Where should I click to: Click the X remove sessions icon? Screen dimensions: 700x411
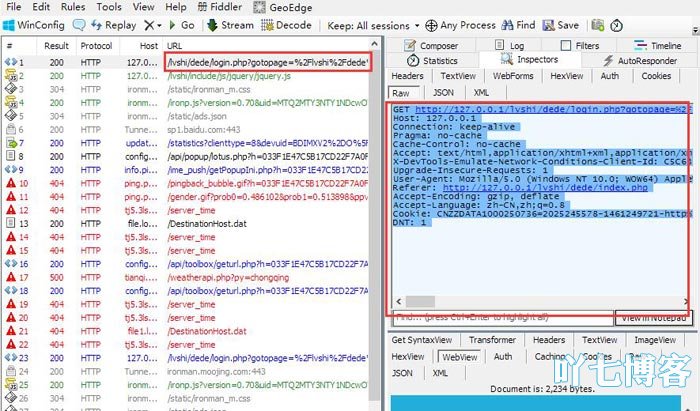[x=149, y=25]
